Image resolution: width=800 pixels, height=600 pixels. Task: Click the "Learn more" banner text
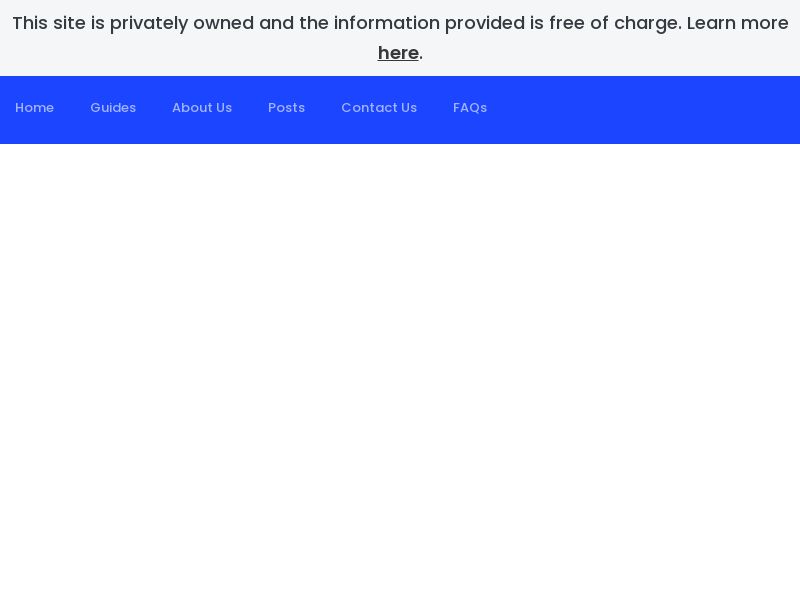click(x=737, y=23)
